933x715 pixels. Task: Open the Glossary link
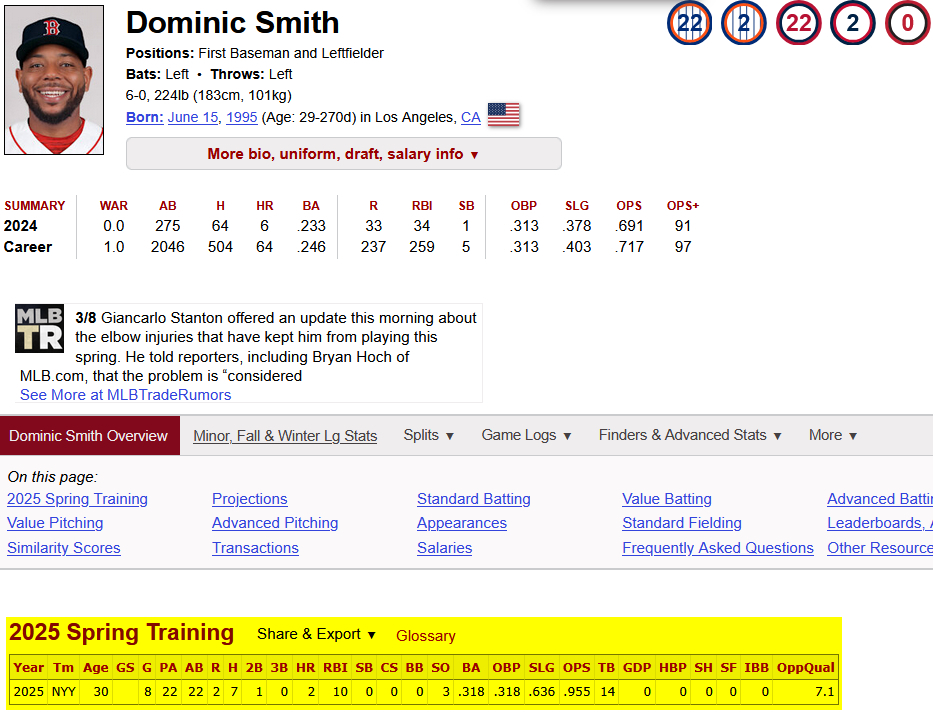[425, 636]
